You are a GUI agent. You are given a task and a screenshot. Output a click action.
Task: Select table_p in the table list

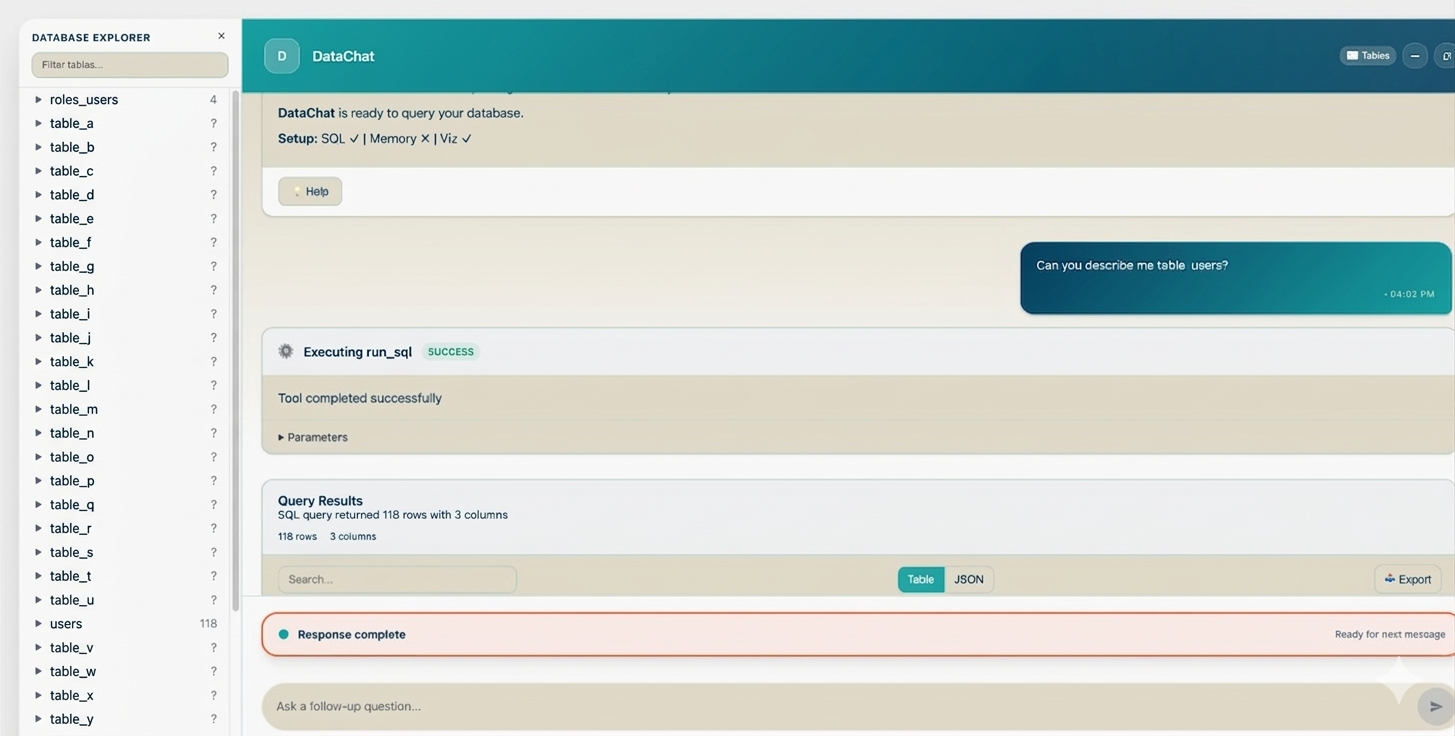pos(72,480)
